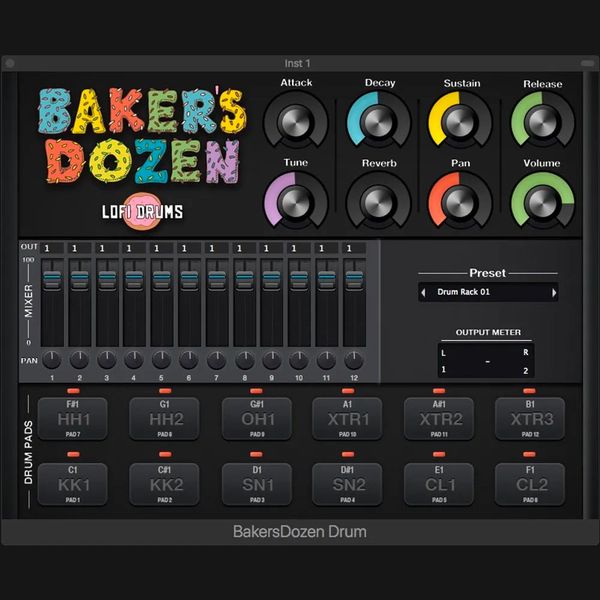Trigger the HH1 drum pad
This screenshot has height=600, width=600.
click(73, 419)
